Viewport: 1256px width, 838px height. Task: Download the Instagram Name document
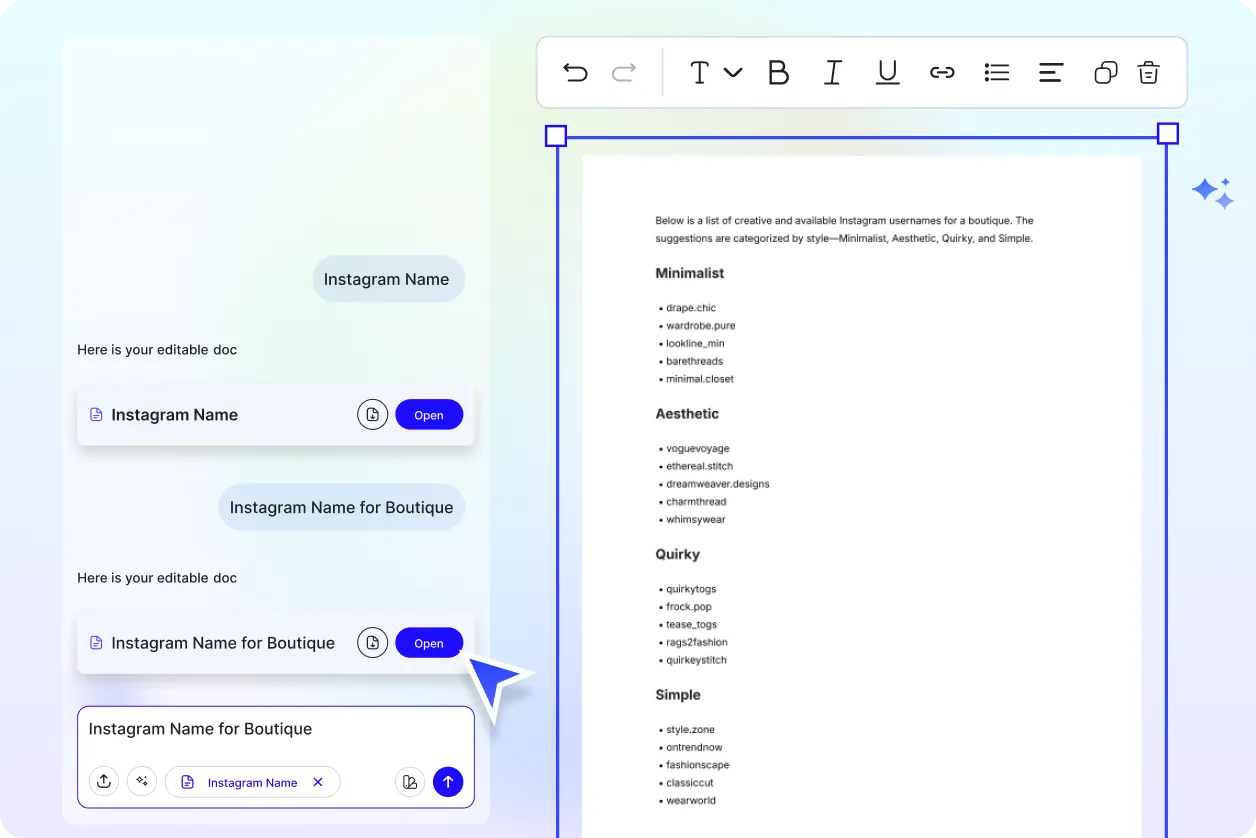pyautogui.click(x=372, y=415)
